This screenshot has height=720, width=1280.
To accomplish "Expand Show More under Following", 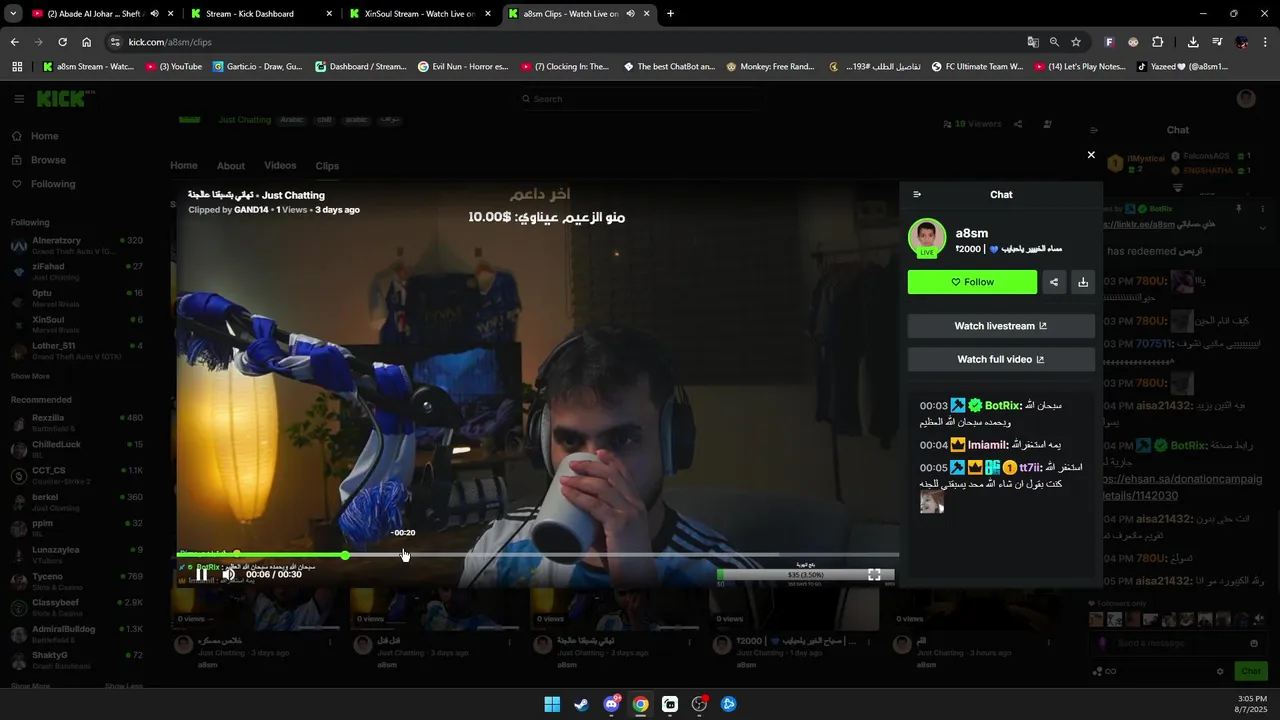I will coord(30,376).
